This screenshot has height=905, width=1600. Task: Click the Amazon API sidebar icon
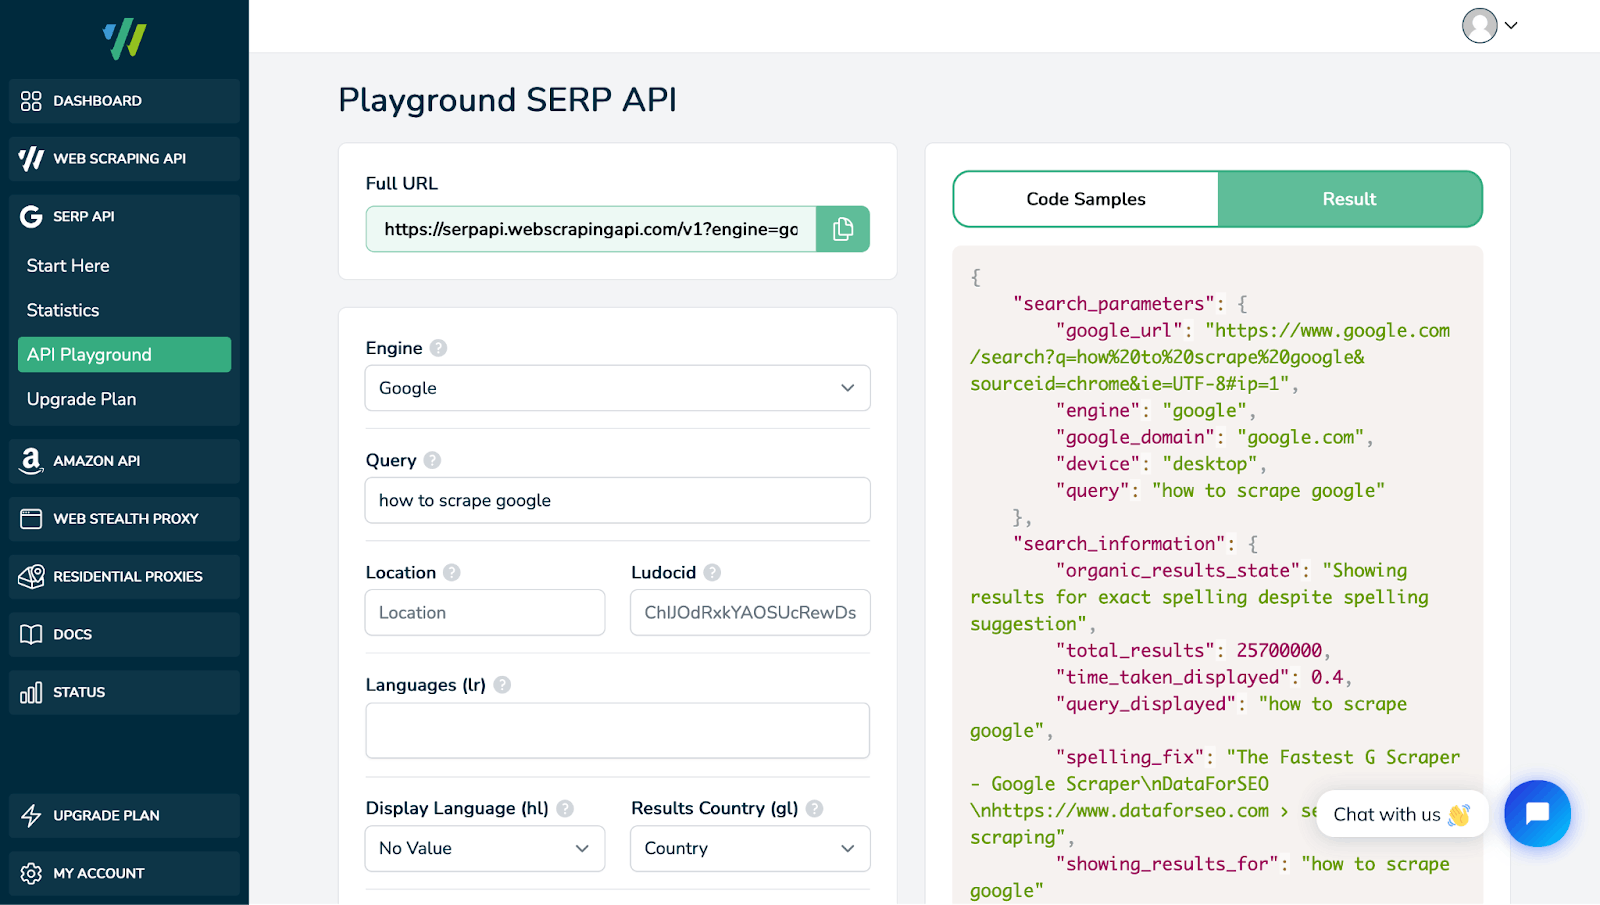tap(31, 460)
